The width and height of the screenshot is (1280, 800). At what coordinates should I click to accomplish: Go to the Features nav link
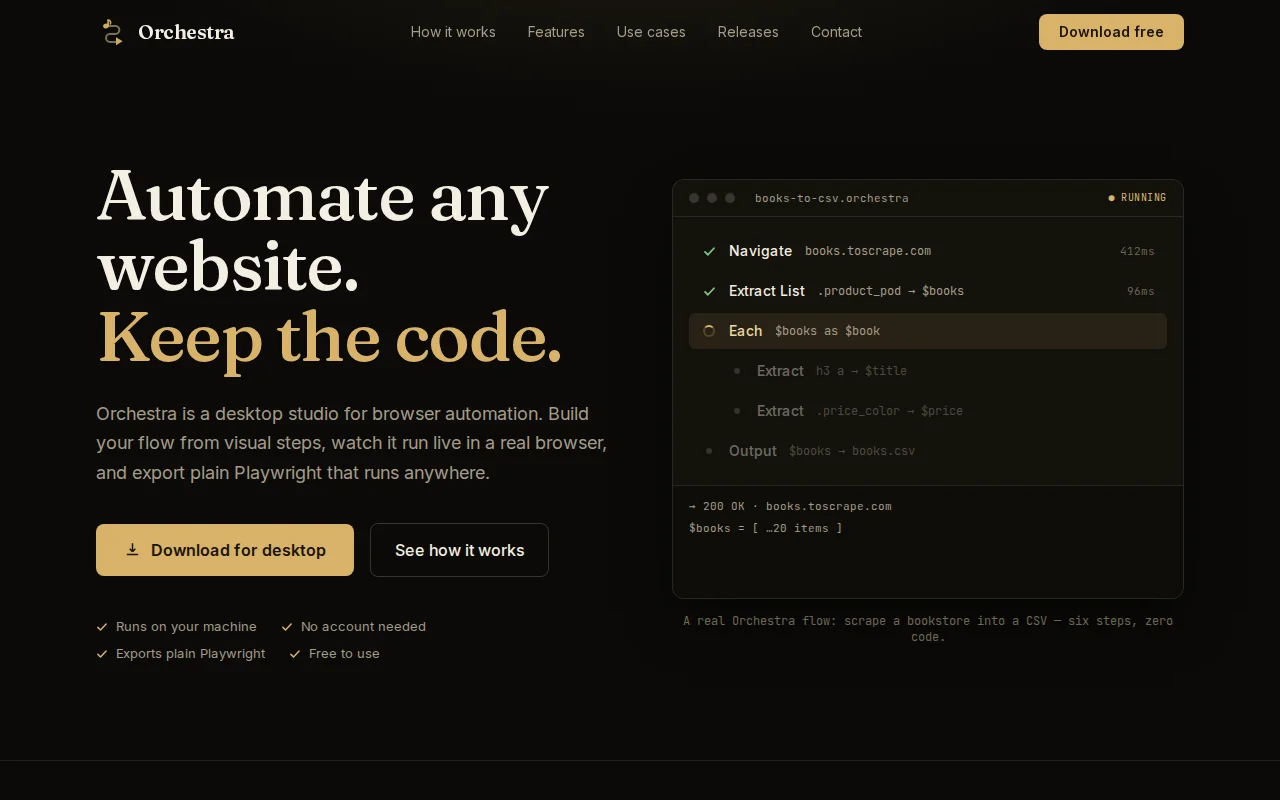pyautogui.click(x=556, y=32)
